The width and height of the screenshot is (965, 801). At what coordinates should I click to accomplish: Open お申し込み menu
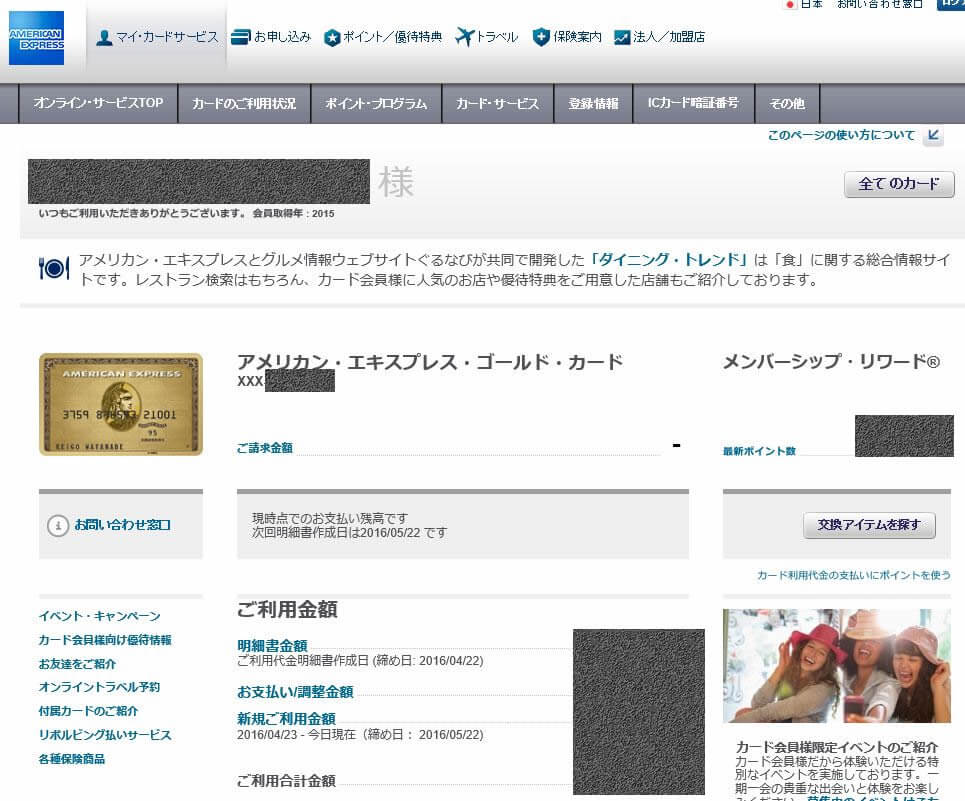click(x=271, y=37)
